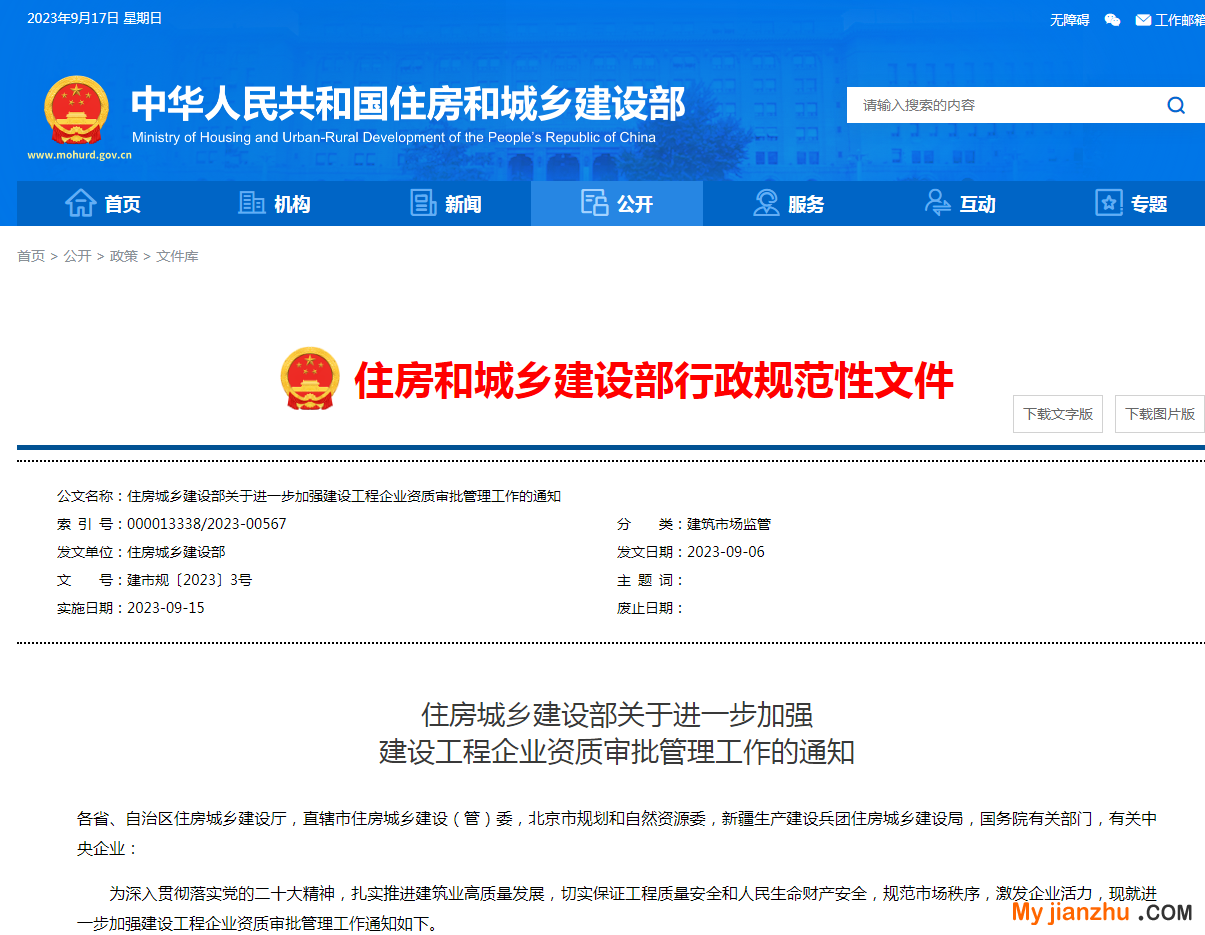Click www.mohurd.gov.cn under the emblem

click(x=79, y=155)
